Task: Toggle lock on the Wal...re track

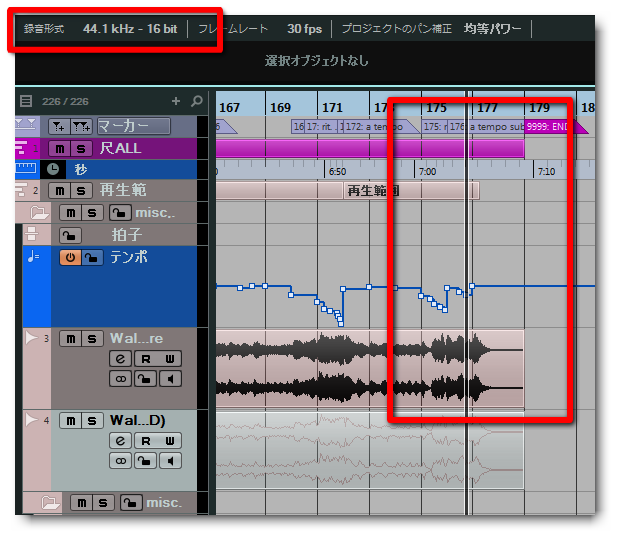Action: point(145,379)
